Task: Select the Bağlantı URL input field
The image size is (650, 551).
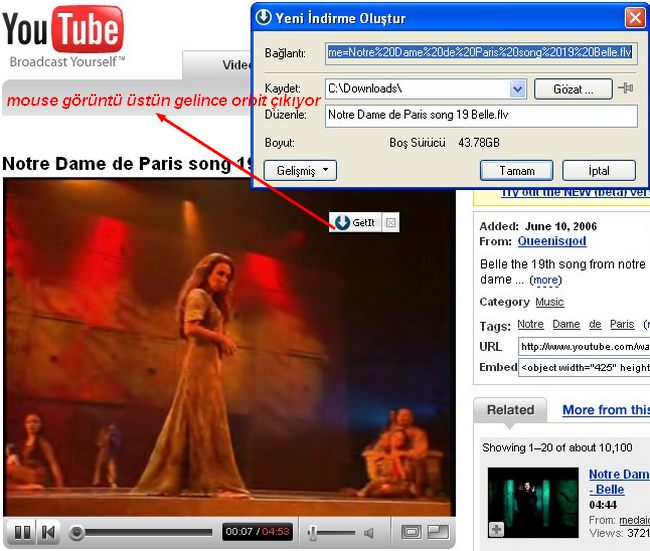Action: point(480,53)
